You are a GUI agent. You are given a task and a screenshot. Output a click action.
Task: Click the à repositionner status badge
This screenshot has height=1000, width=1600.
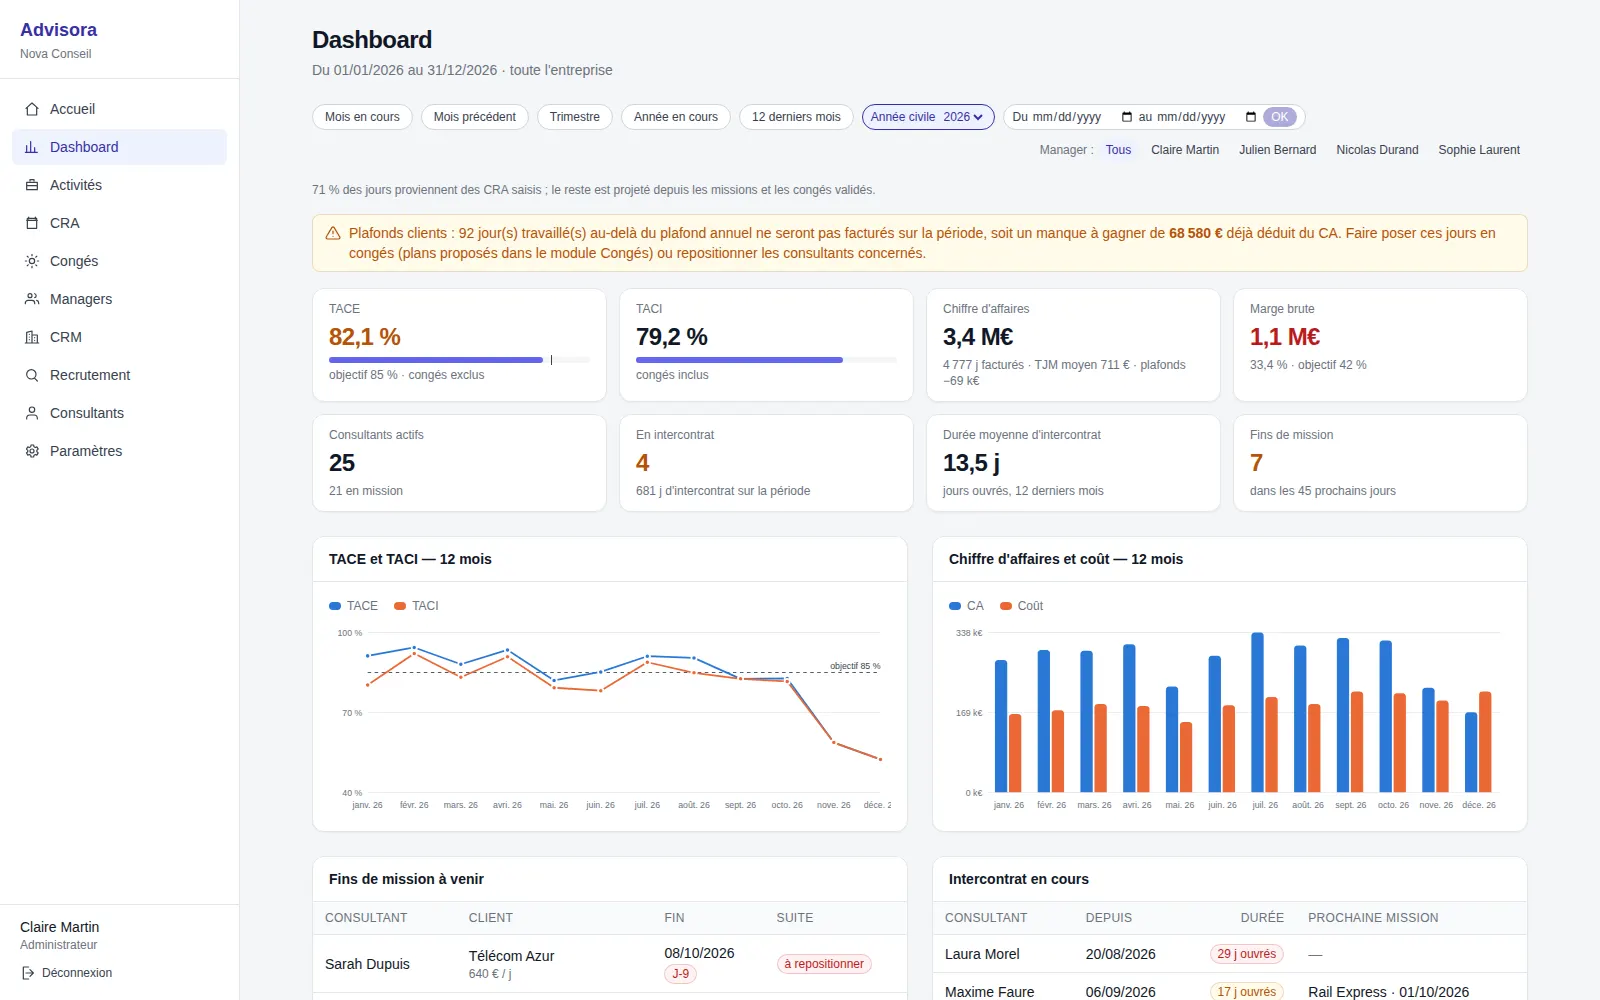[824, 964]
